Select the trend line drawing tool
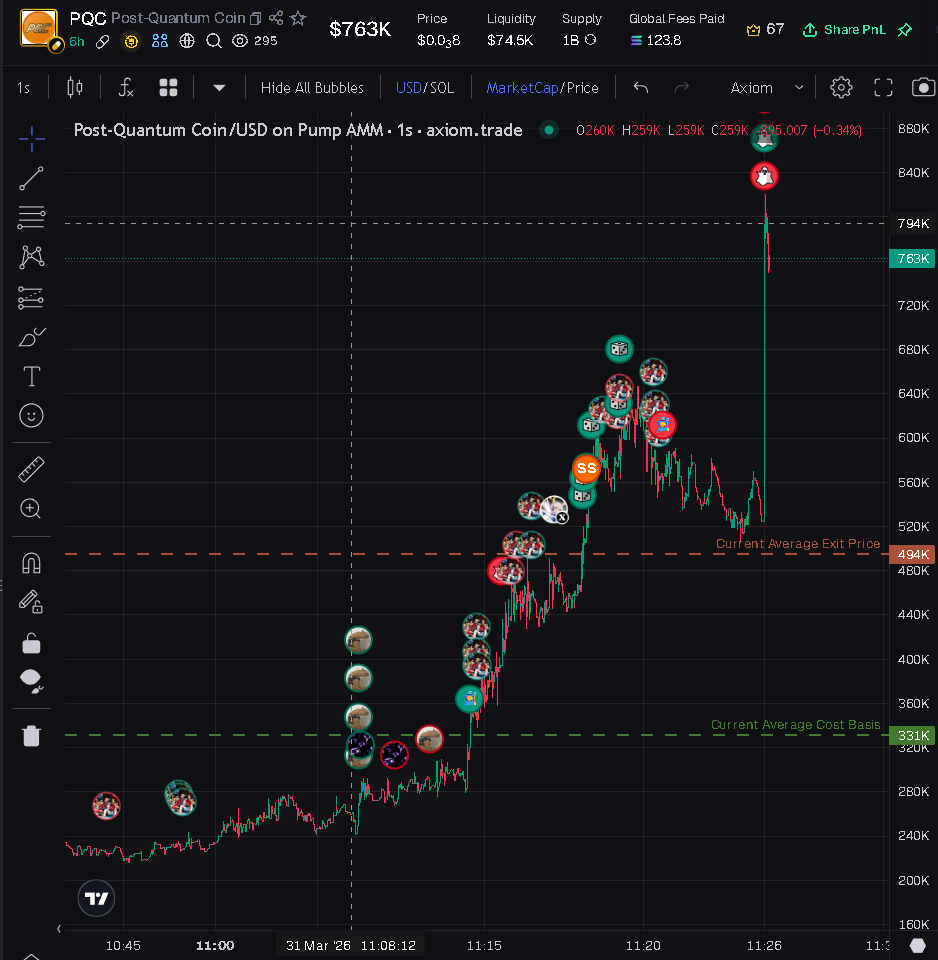The image size is (938, 960). click(x=31, y=178)
